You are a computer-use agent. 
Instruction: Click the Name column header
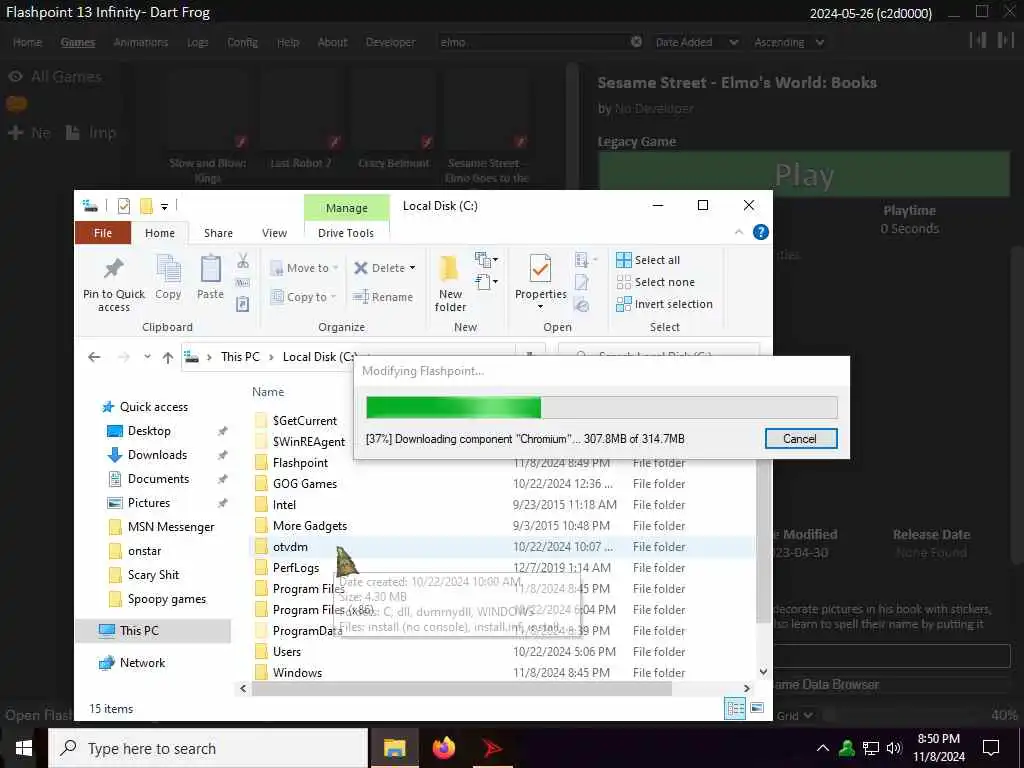[268, 392]
